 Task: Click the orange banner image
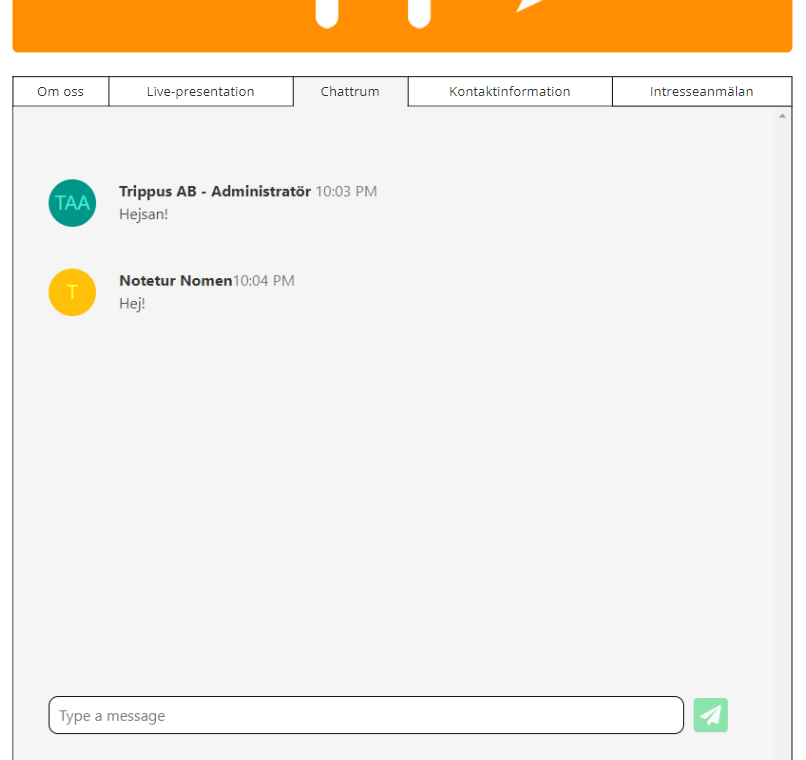[402, 26]
